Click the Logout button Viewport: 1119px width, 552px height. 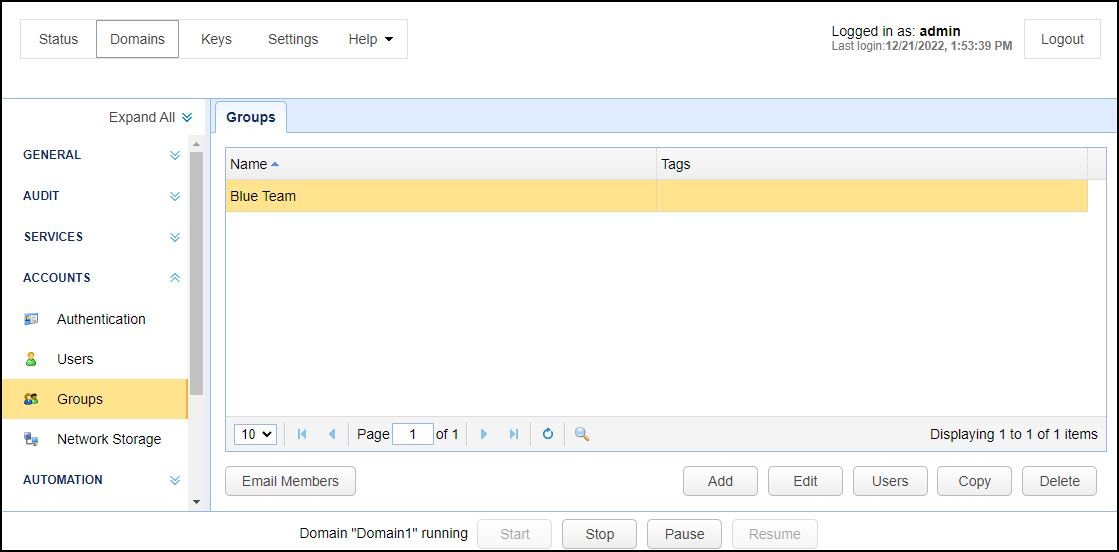click(1063, 39)
